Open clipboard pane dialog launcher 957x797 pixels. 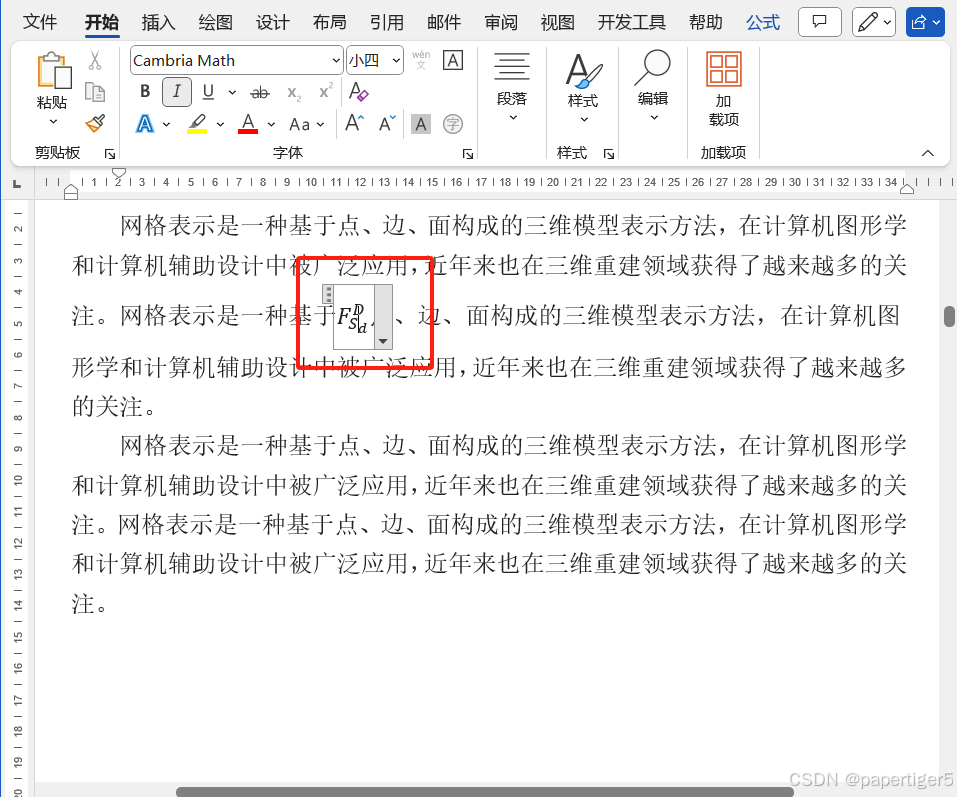110,154
